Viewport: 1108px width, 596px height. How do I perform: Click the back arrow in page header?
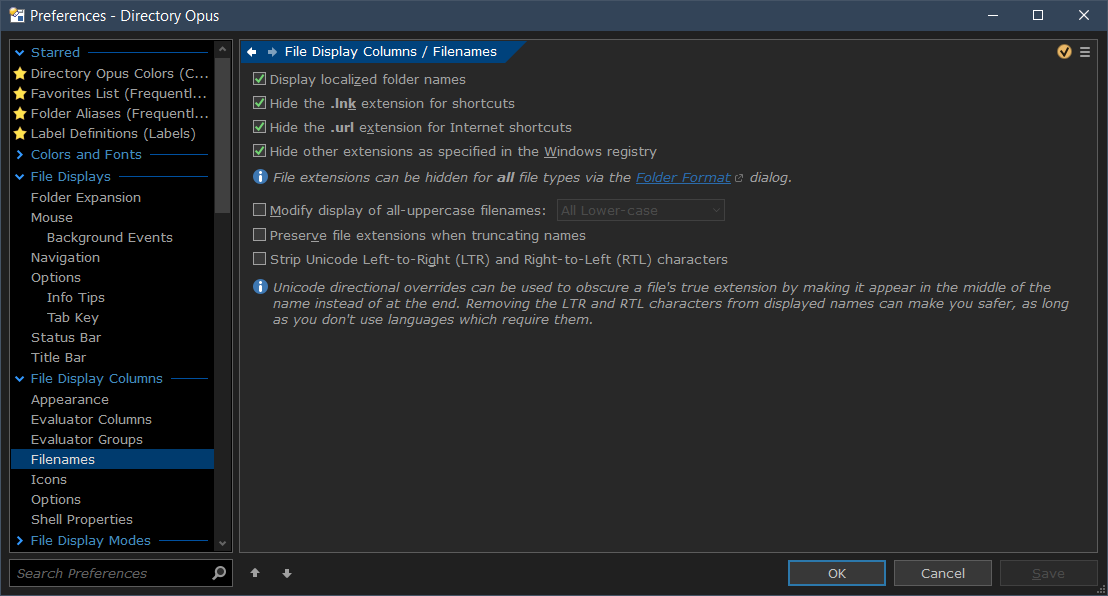[x=252, y=52]
